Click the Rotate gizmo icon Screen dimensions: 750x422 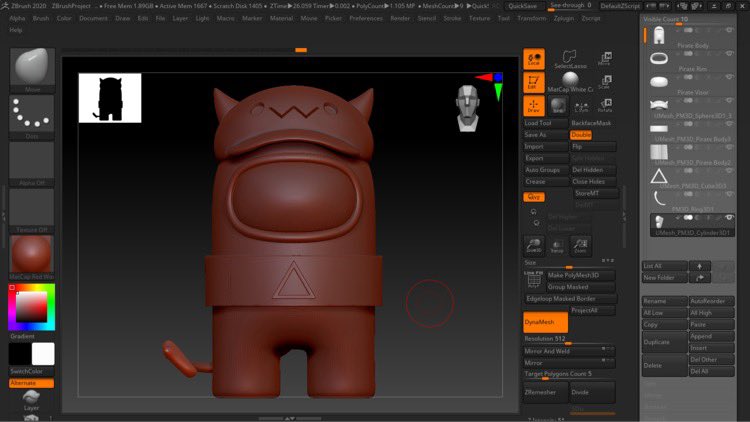coord(605,106)
